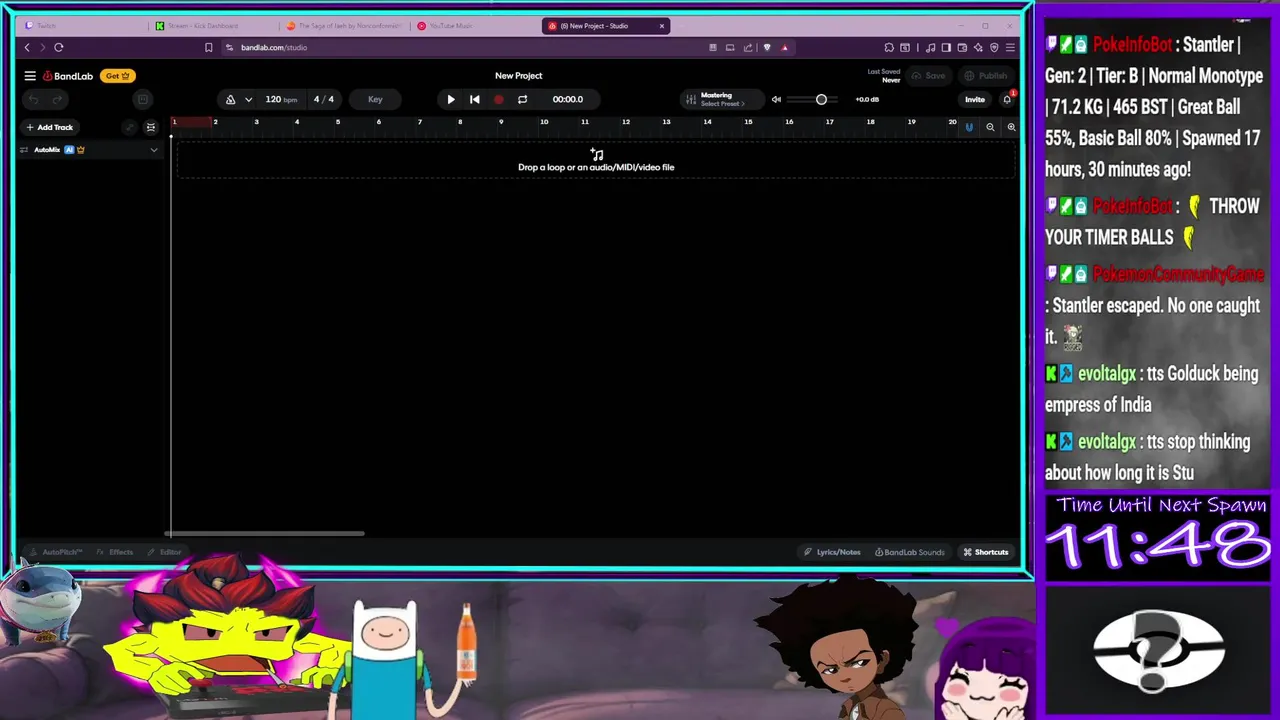Toggle loop cycle mode
The height and width of the screenshot is (720, 1280).
tap(522, 99)
